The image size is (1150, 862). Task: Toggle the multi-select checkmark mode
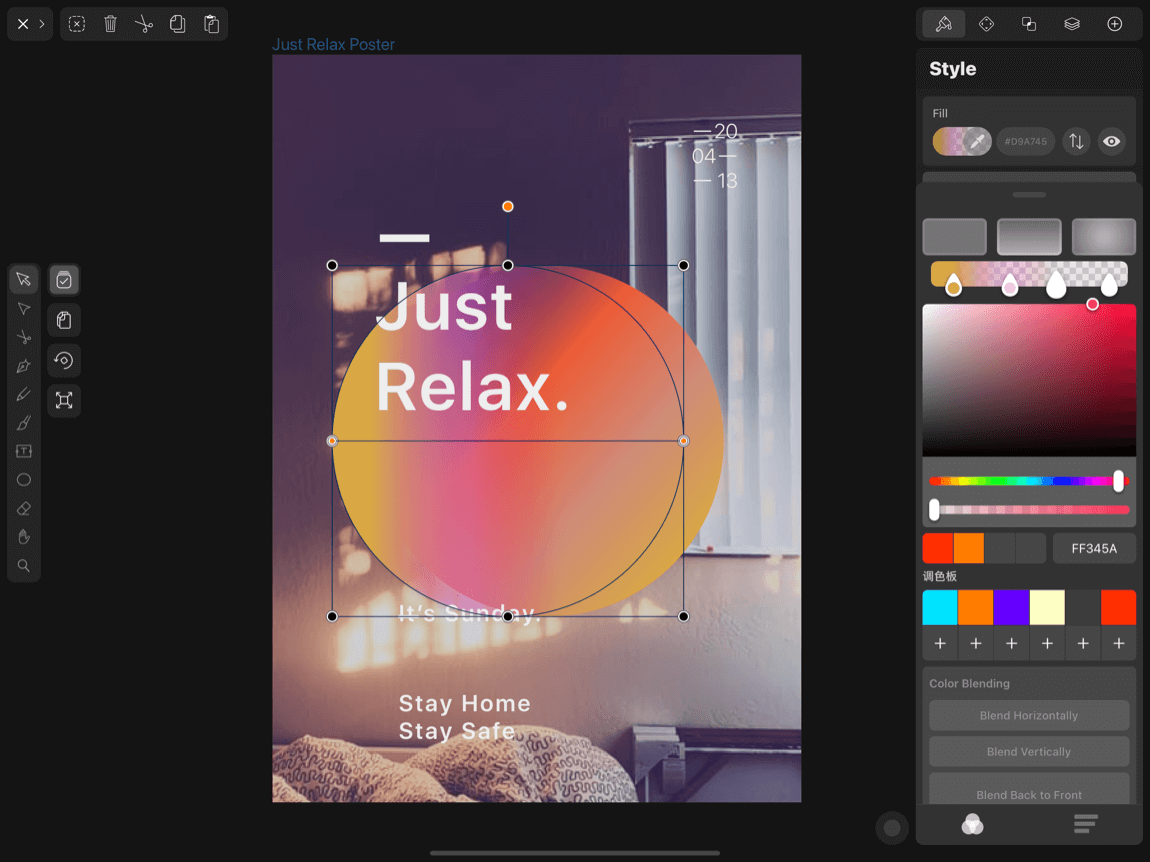(64, 280)
